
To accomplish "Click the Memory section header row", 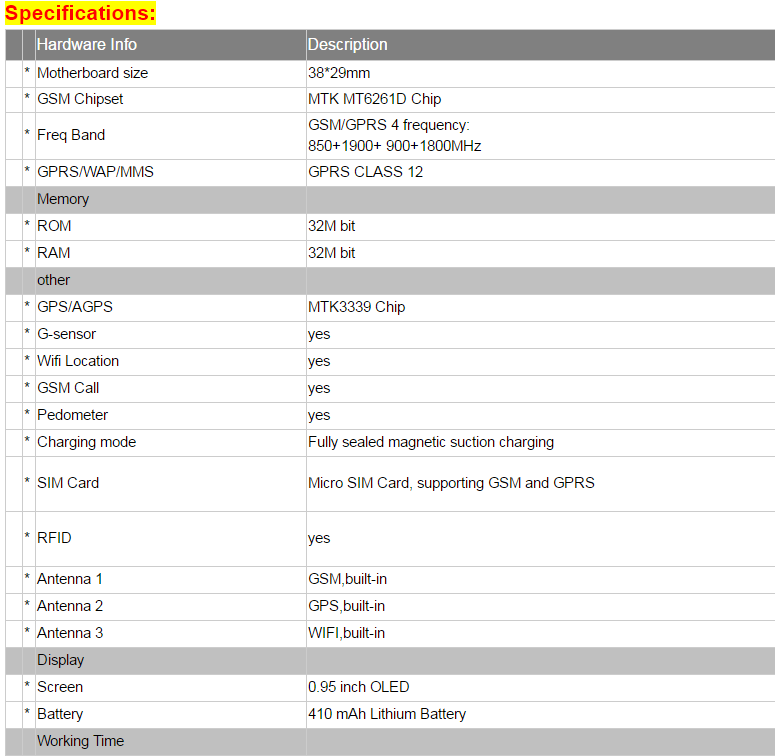I will point(63,199).
